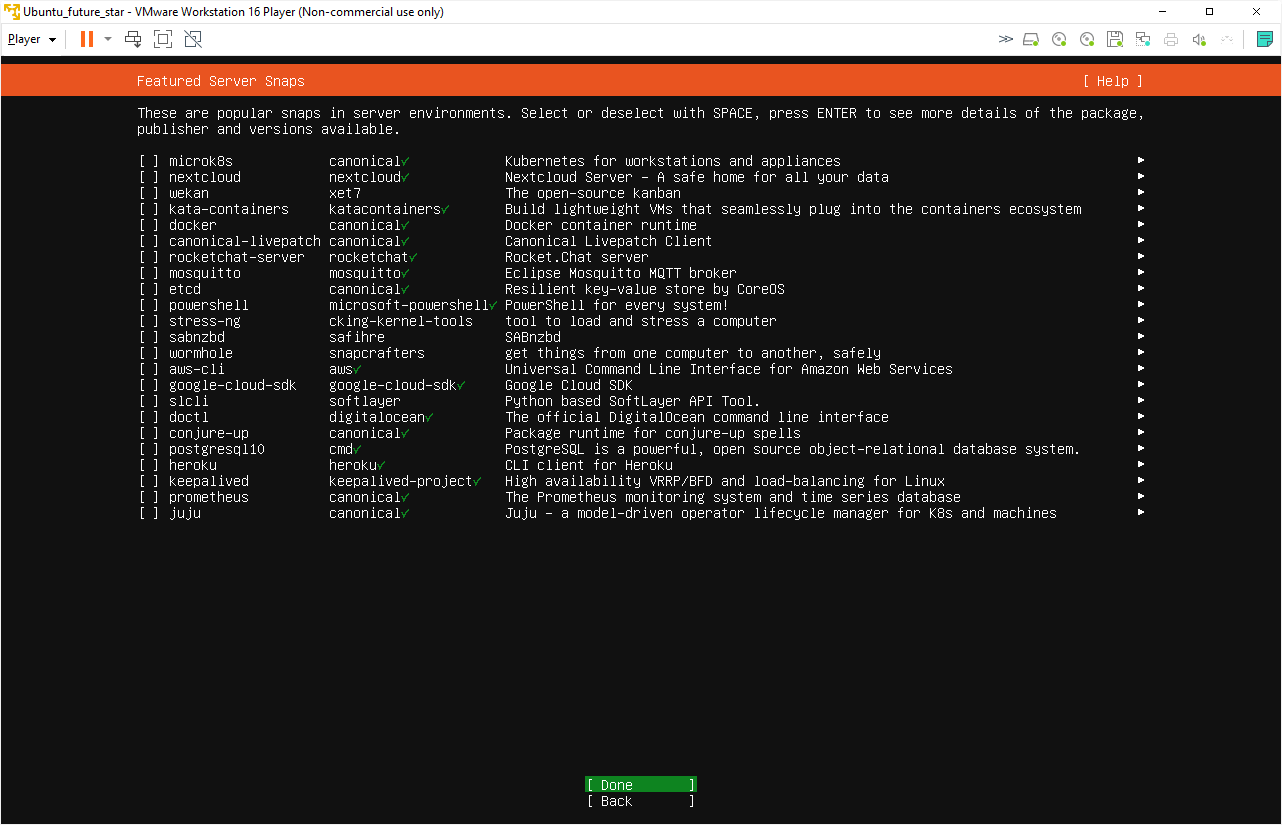The height and width of the screenshot is (825, 1282).
Task: Expand the device toolbar with the double chevron
Action: (1005, 39)
